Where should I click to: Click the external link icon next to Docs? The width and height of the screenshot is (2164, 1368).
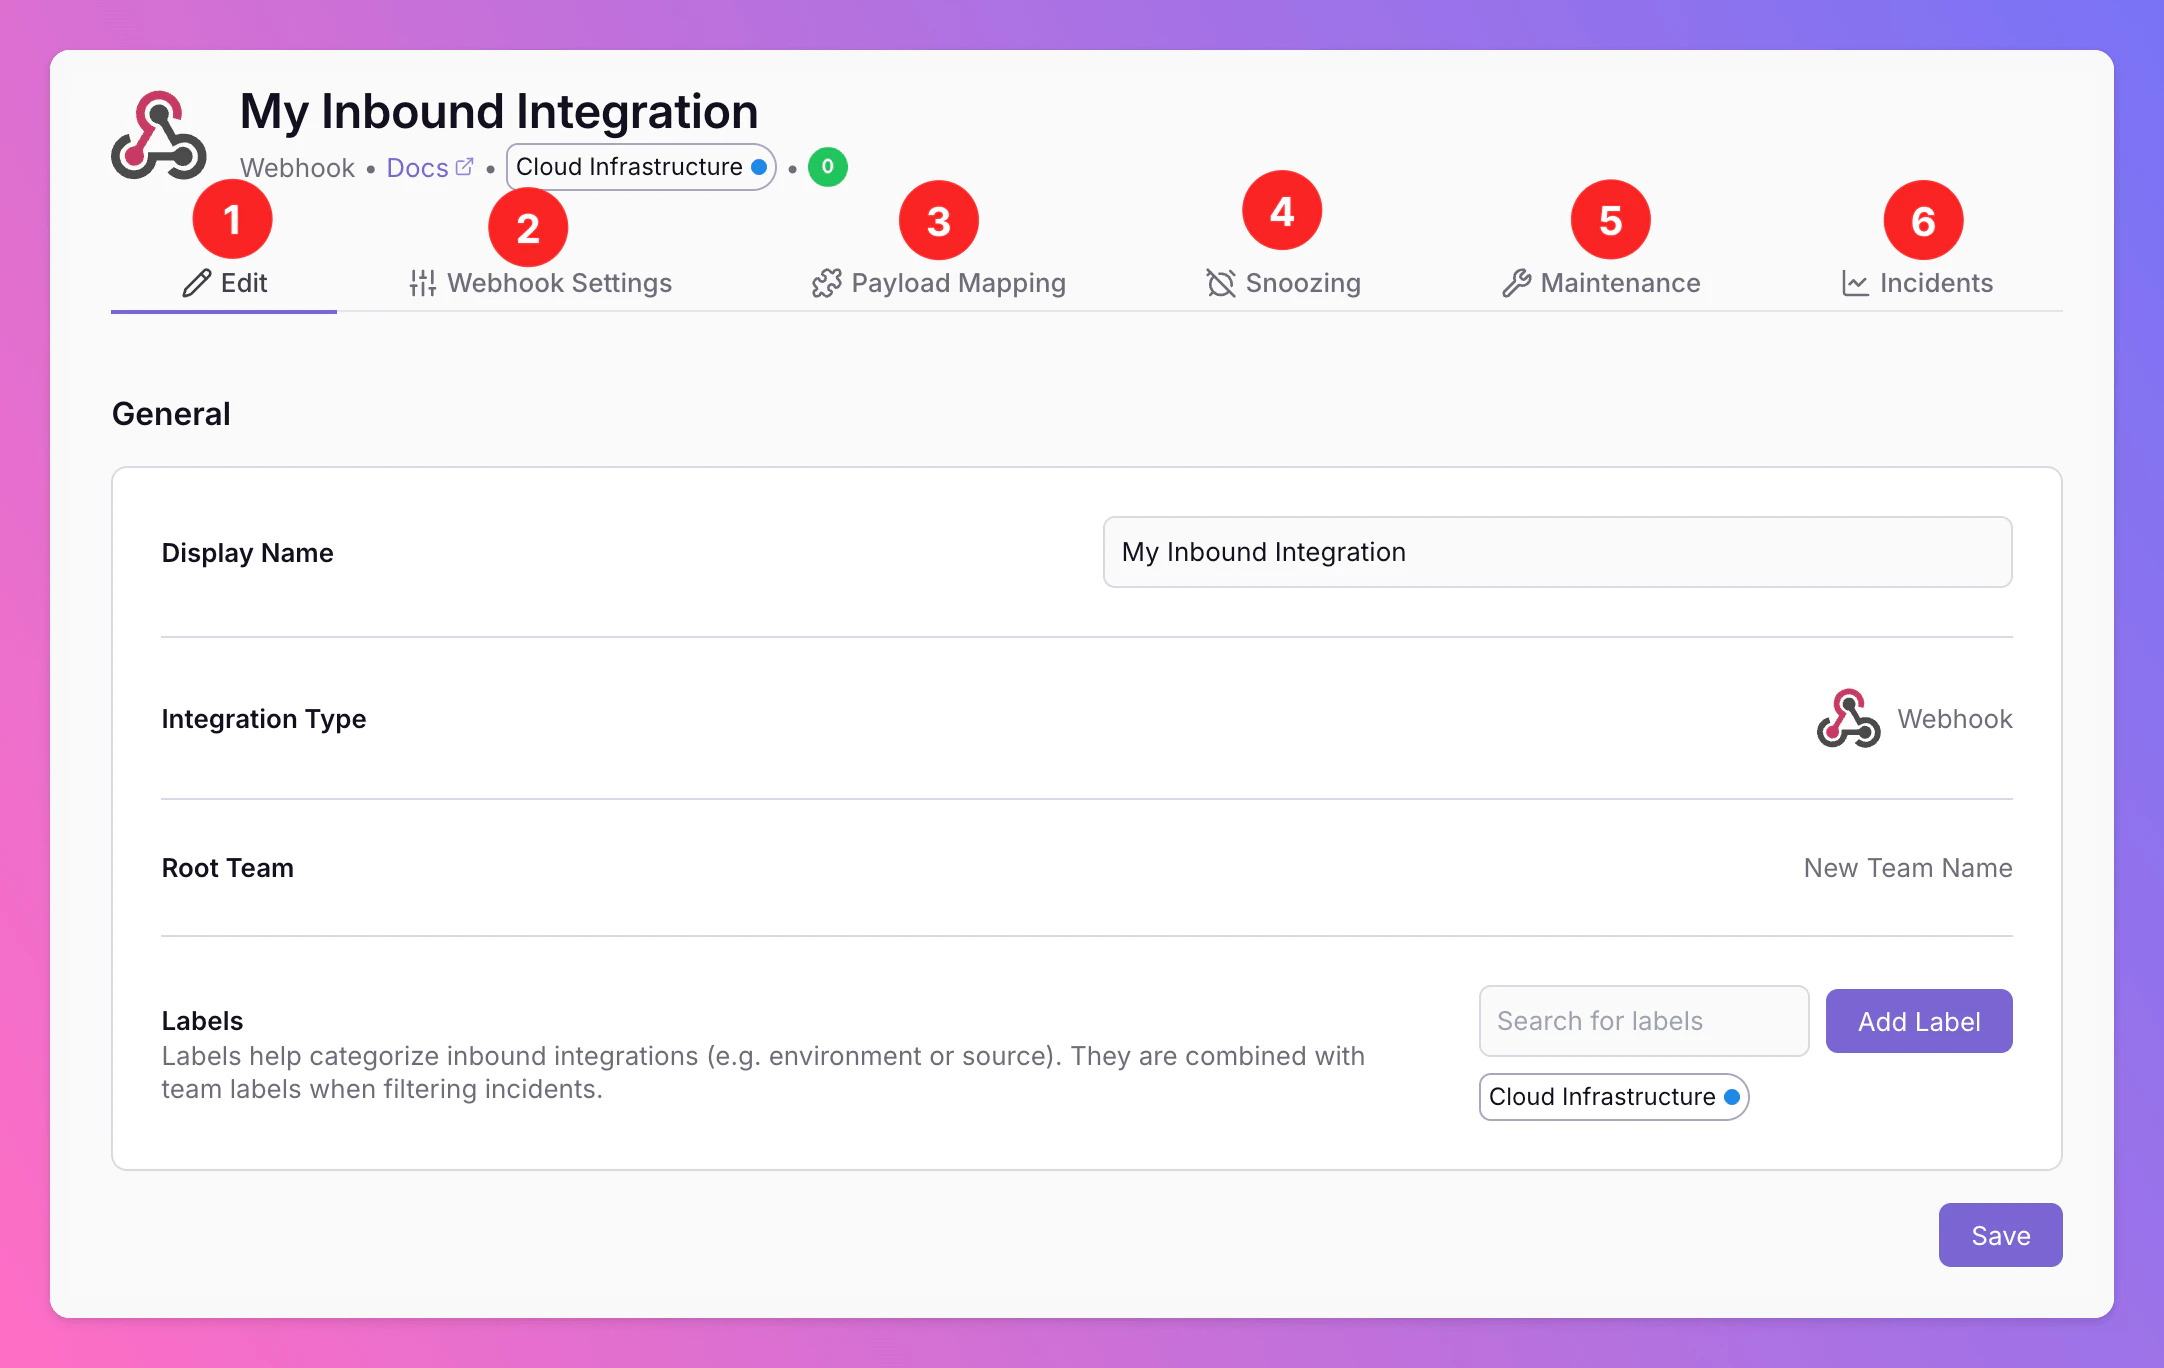465,166
